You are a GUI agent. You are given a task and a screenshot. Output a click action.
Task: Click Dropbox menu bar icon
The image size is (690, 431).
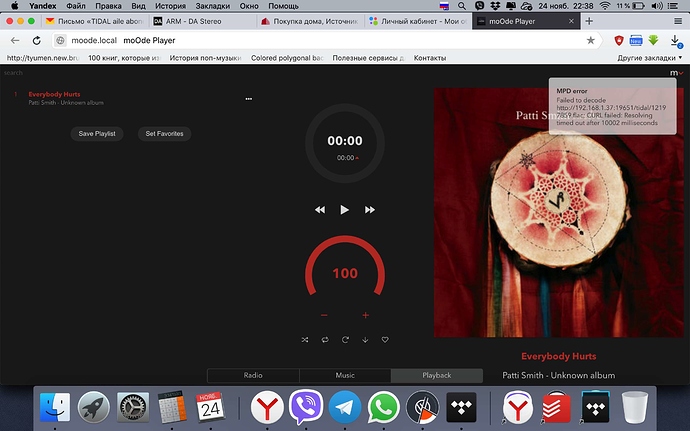pos(495,6)
